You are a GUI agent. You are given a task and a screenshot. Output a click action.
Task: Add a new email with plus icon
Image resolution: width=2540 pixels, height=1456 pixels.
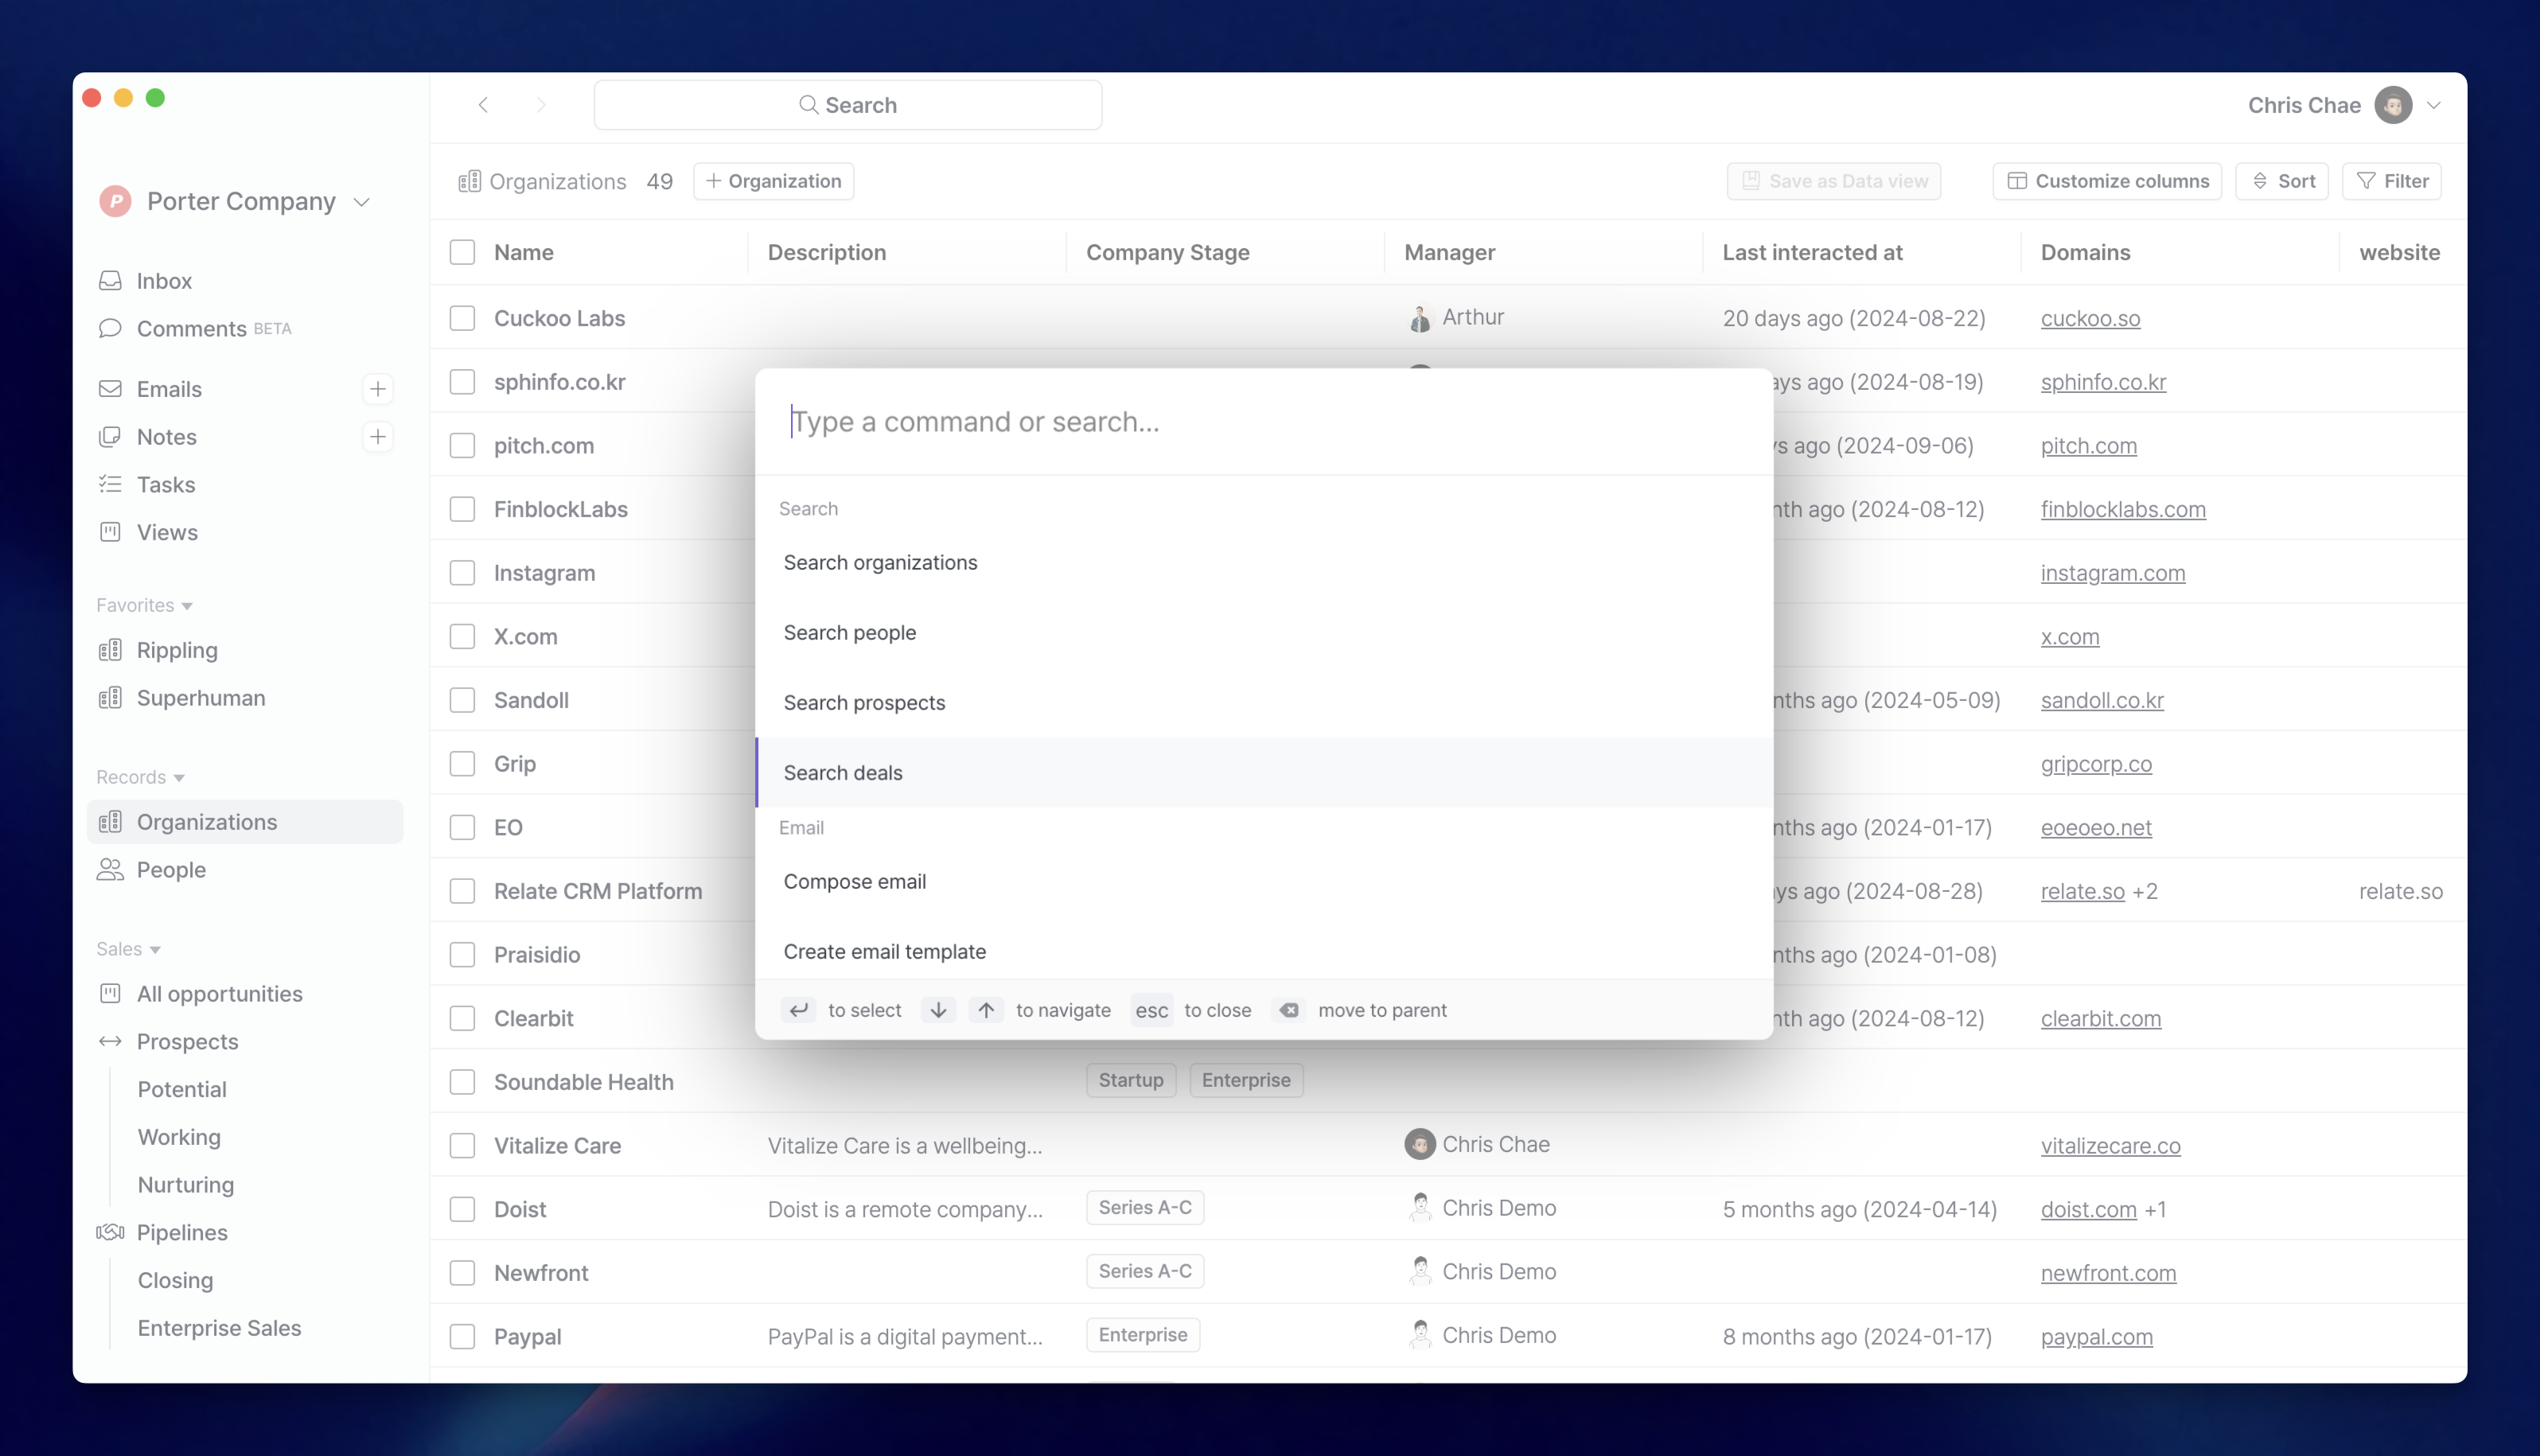378,389
